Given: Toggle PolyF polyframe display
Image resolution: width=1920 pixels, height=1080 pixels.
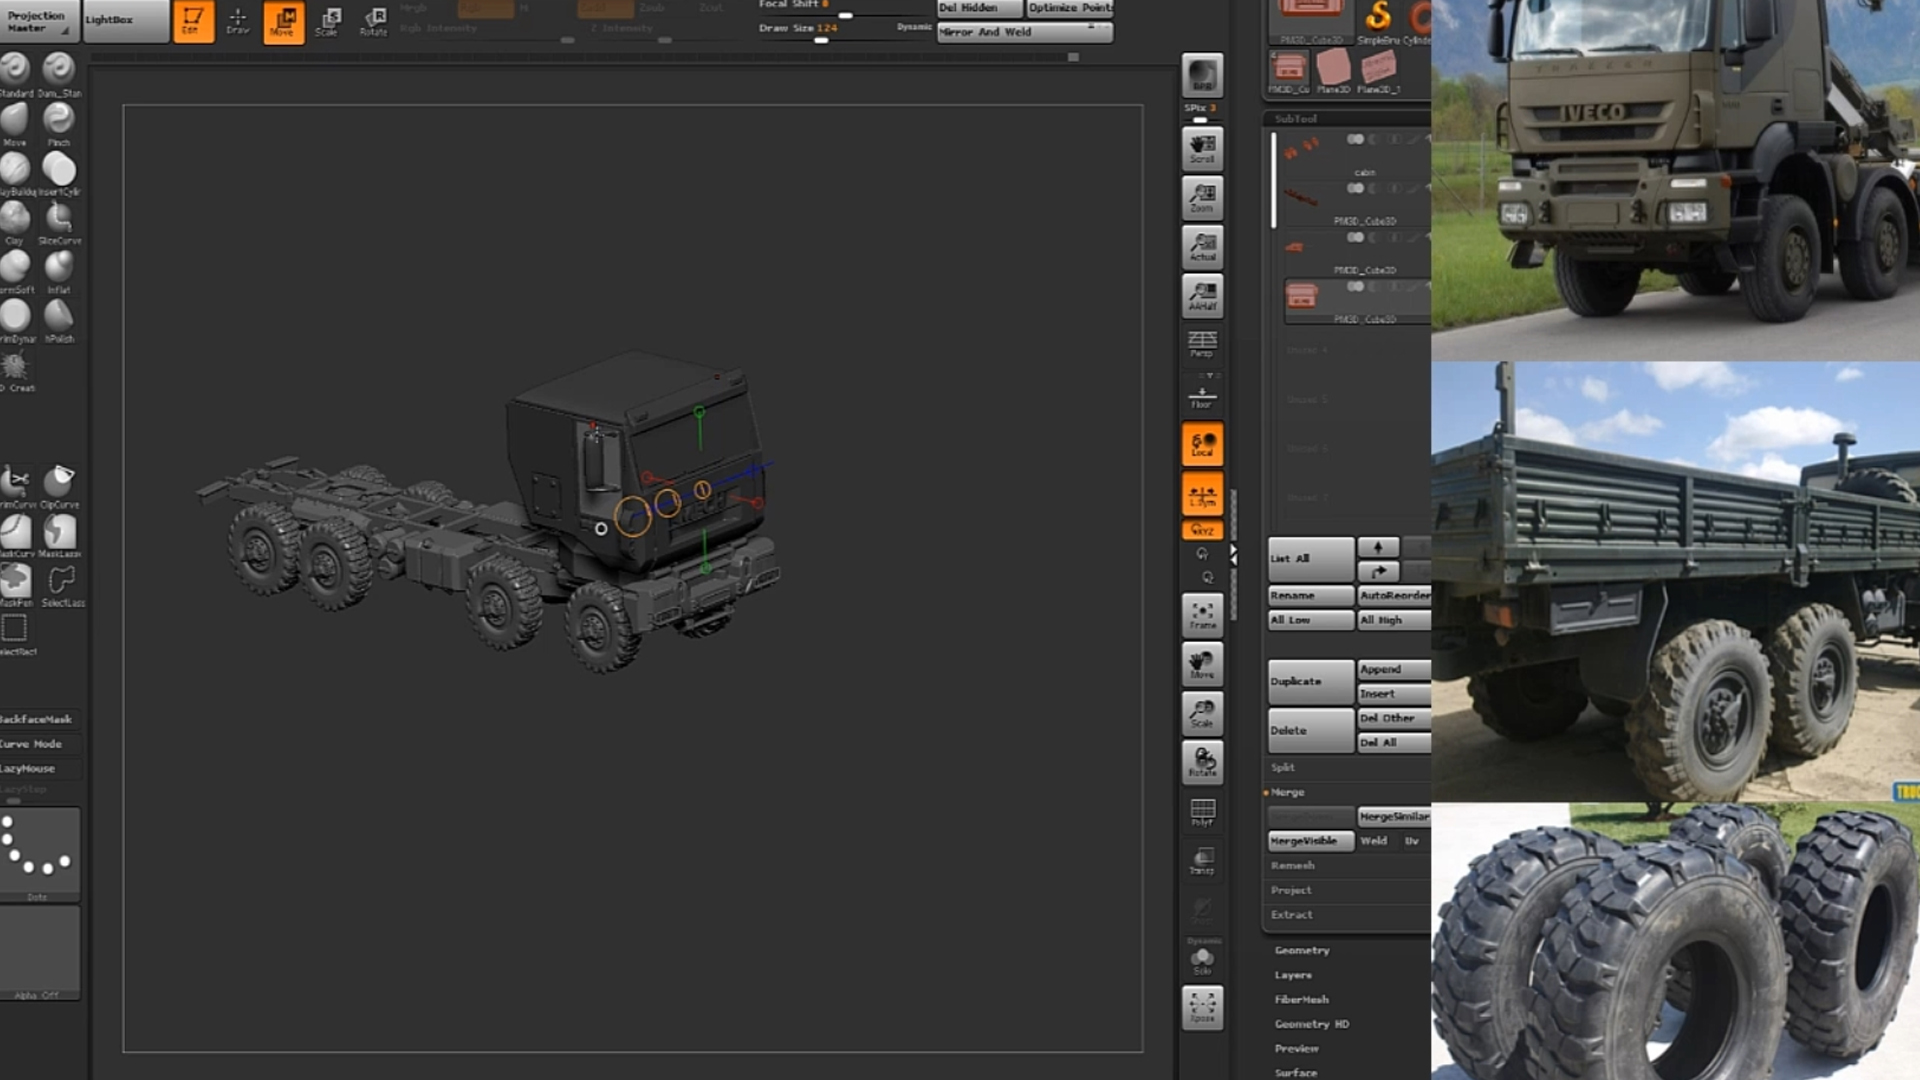Looking at the screenshot, I should [x=1202, y=811].
